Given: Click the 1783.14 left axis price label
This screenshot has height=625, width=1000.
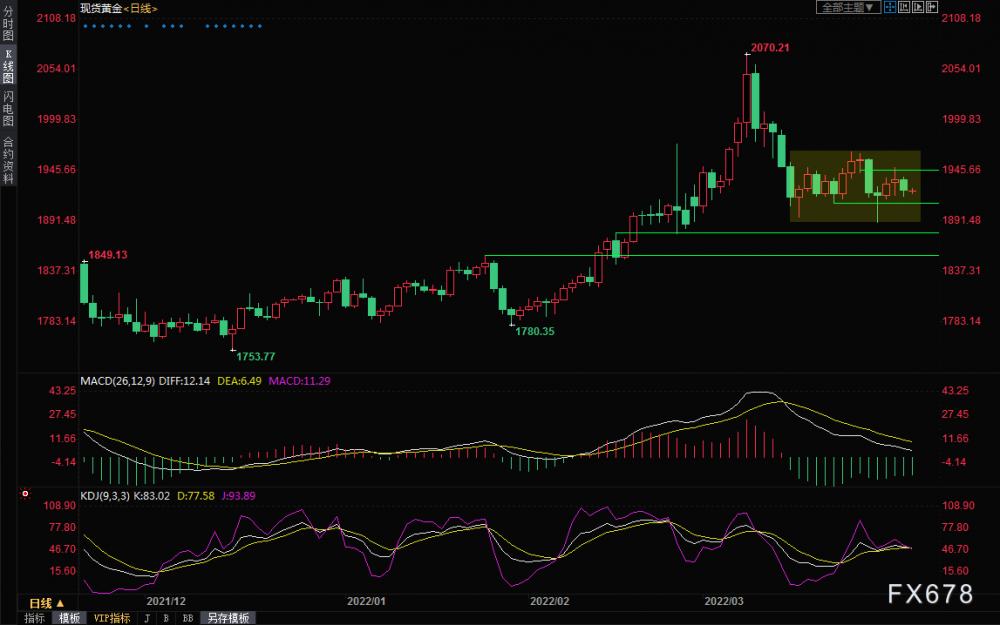Looking at the screenshot, I should point(56,321).
